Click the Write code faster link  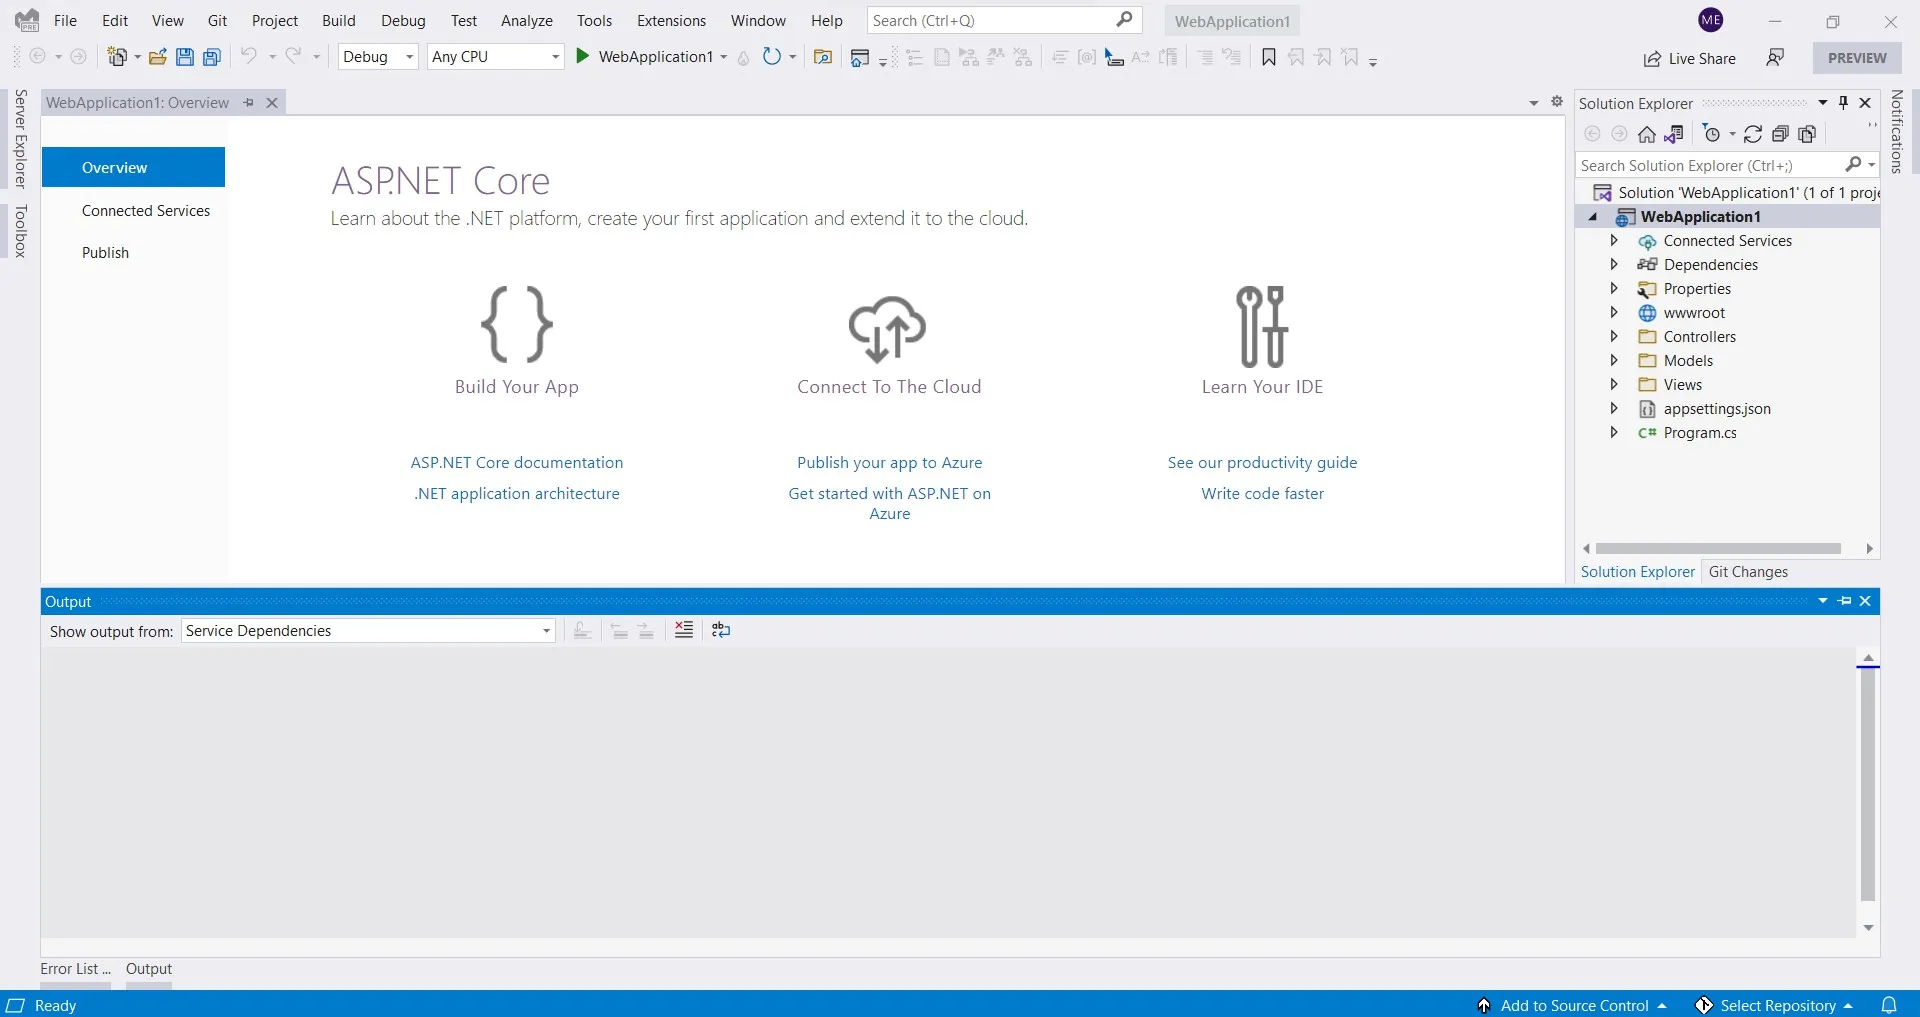tap(1262, 494)
